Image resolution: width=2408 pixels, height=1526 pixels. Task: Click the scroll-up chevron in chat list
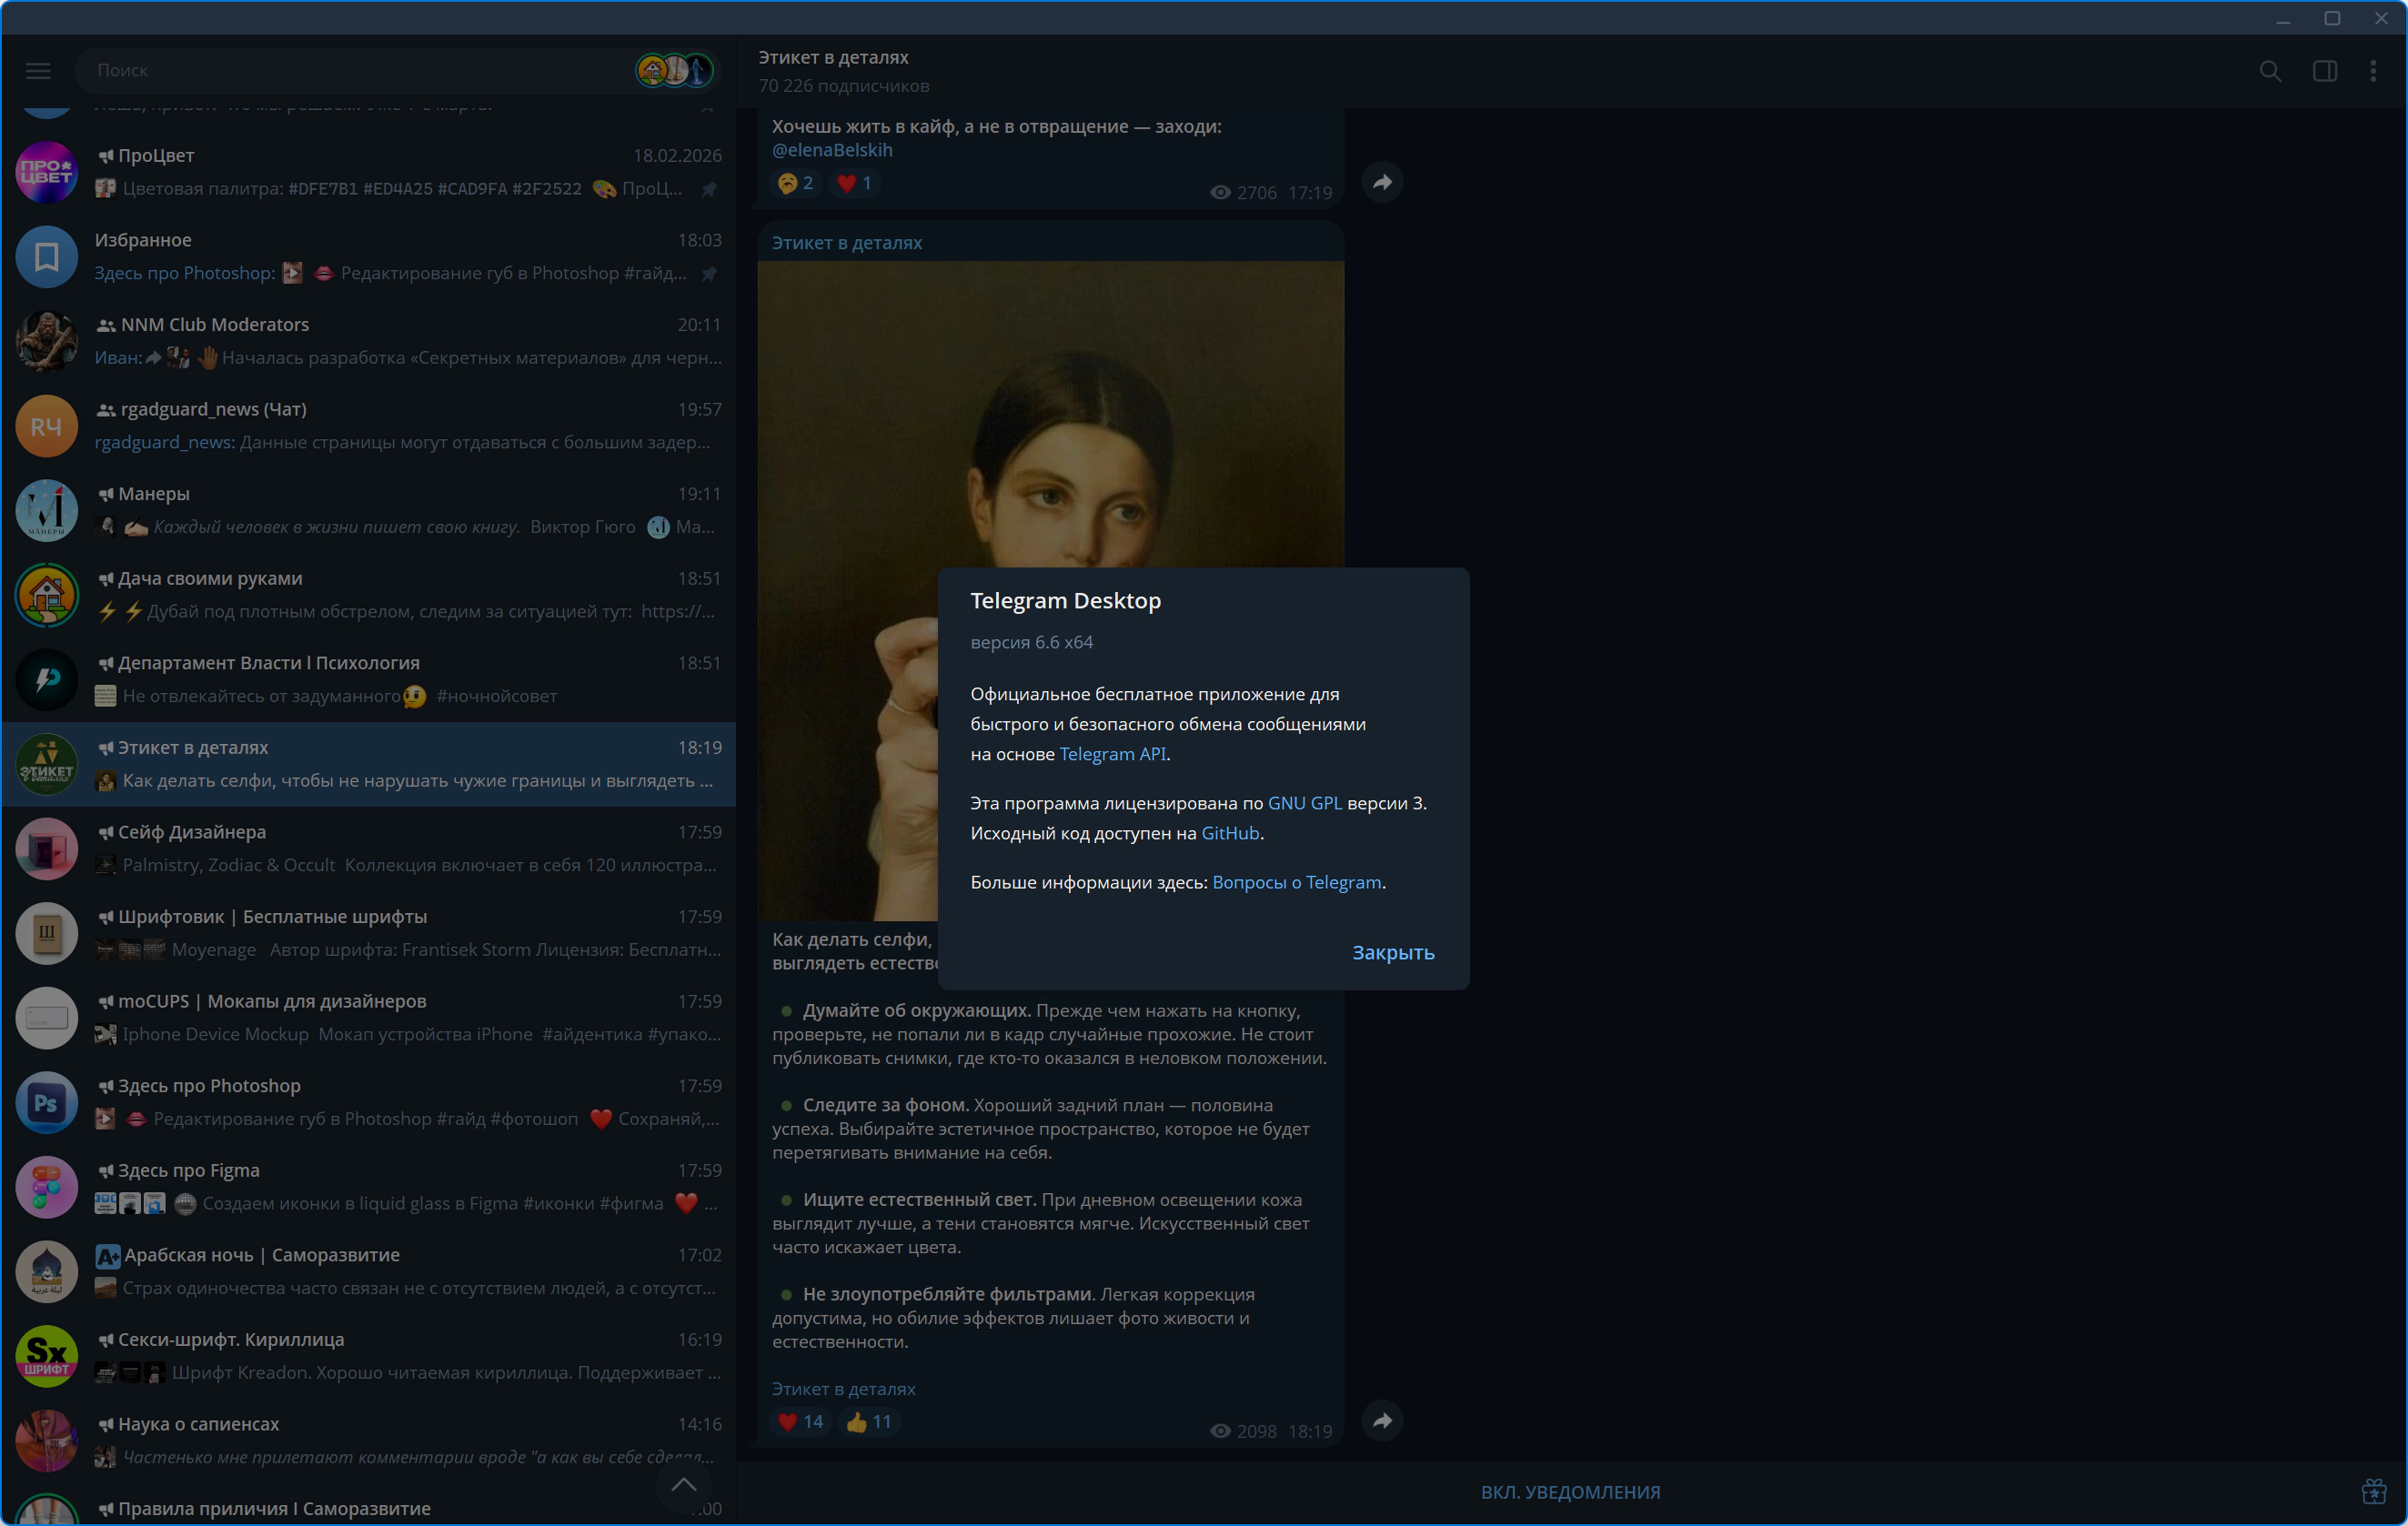(x=684, y=1484)
